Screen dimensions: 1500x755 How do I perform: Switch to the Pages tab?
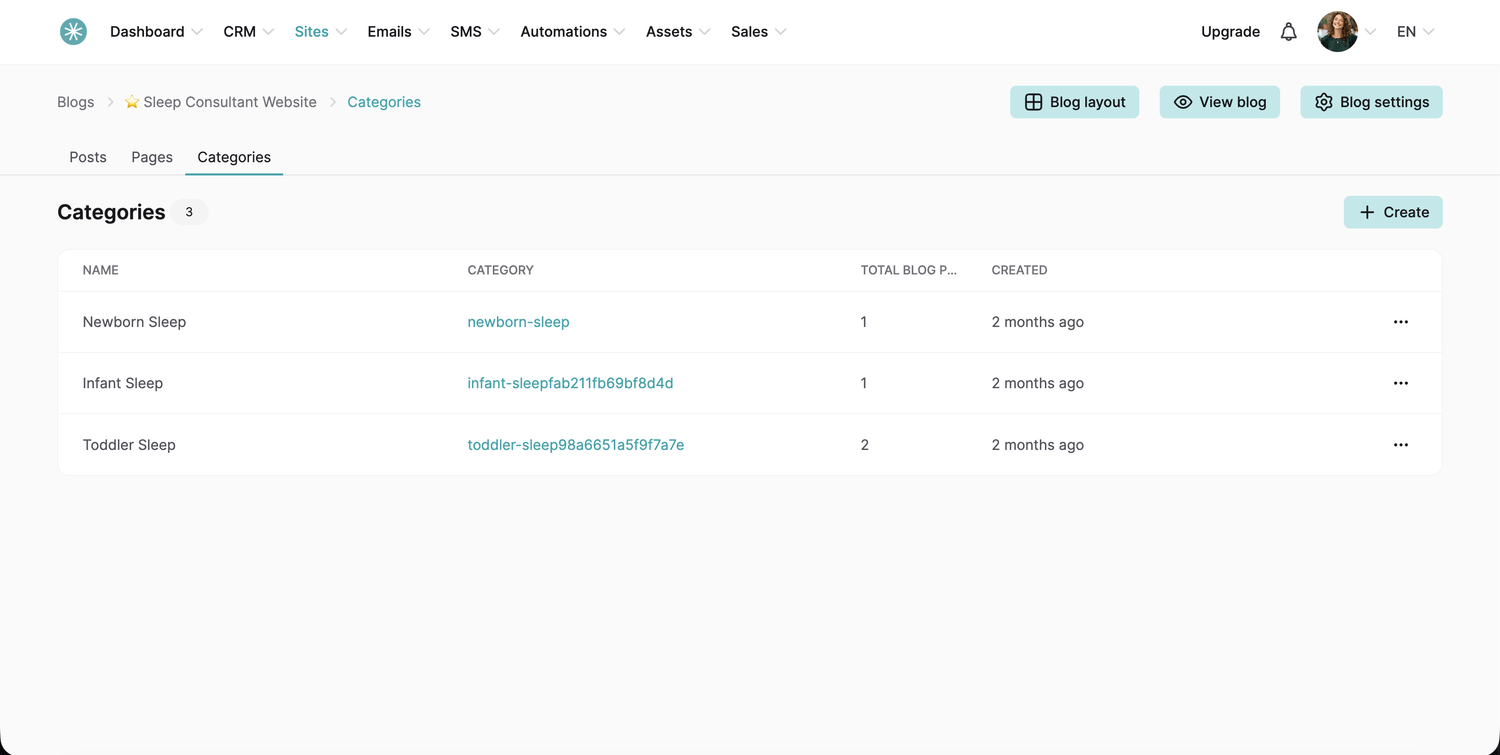(152, 157)
